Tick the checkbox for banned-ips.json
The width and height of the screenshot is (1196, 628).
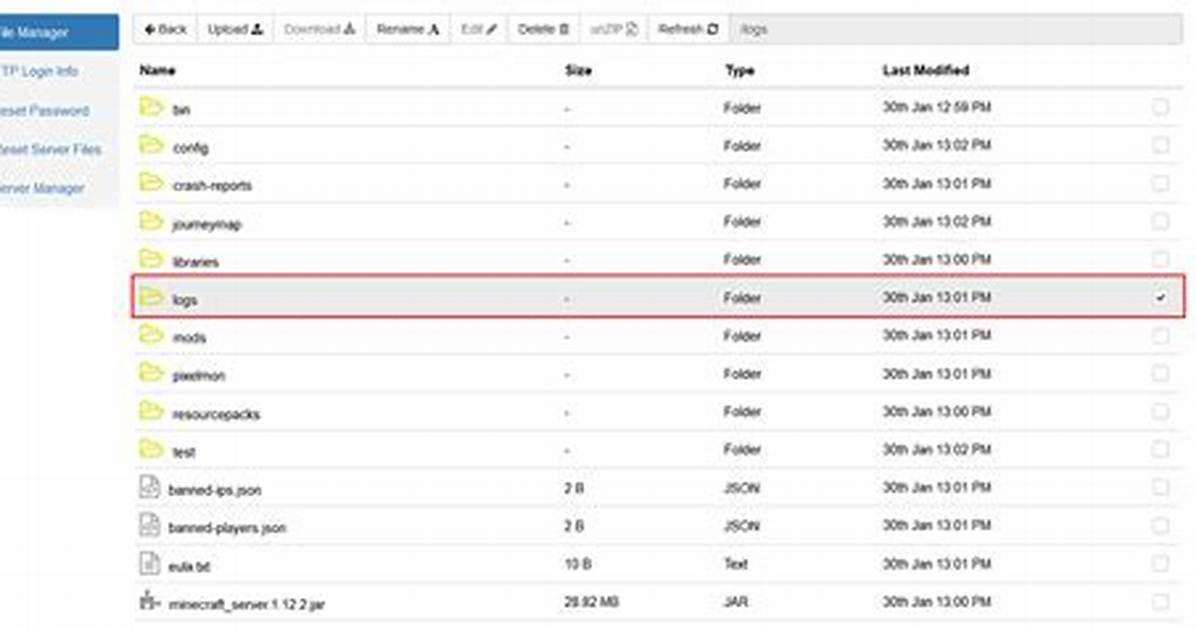pos(1160,488)
